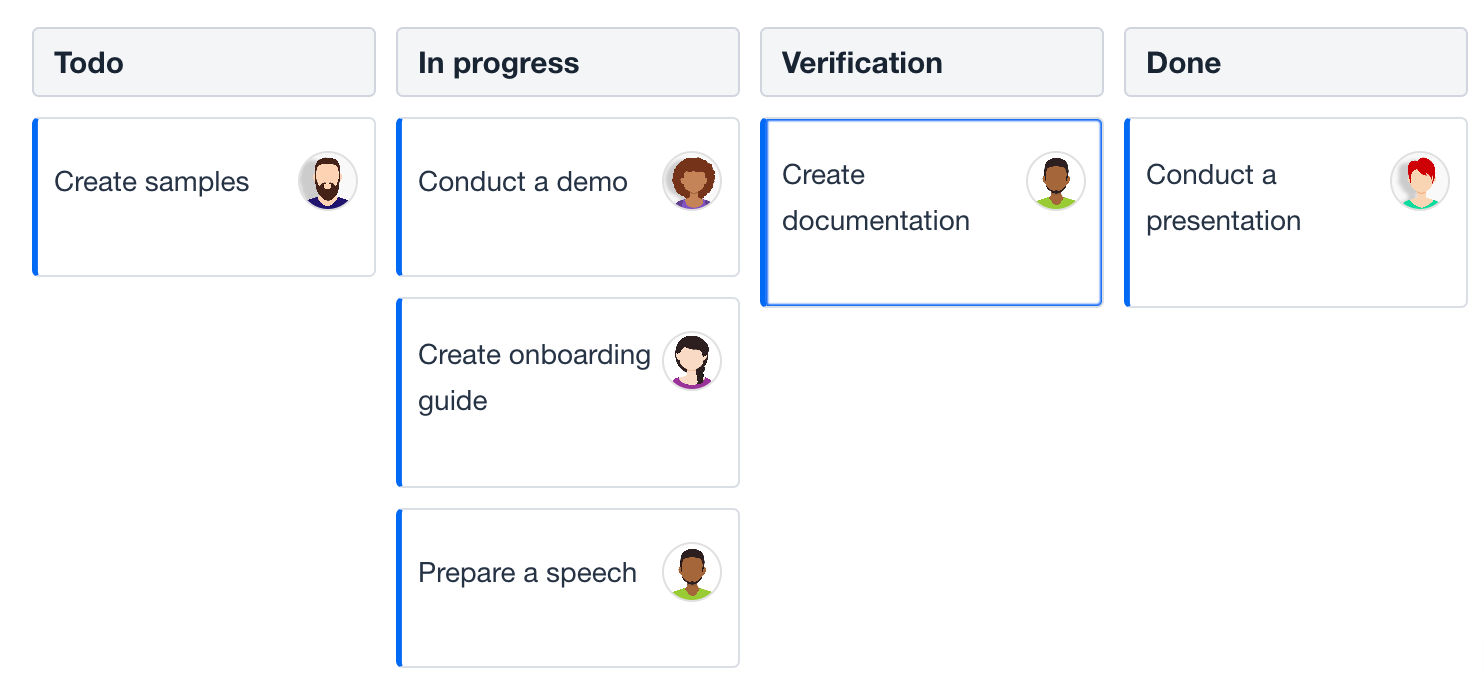The width and height of the screenshot is (1484, 682).
Task: Select the Verification column header
Action: click(x=932, y=62)
